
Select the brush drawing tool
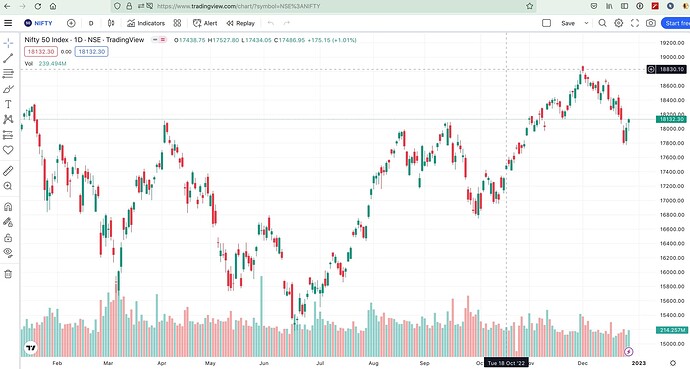tap(8, 89)
